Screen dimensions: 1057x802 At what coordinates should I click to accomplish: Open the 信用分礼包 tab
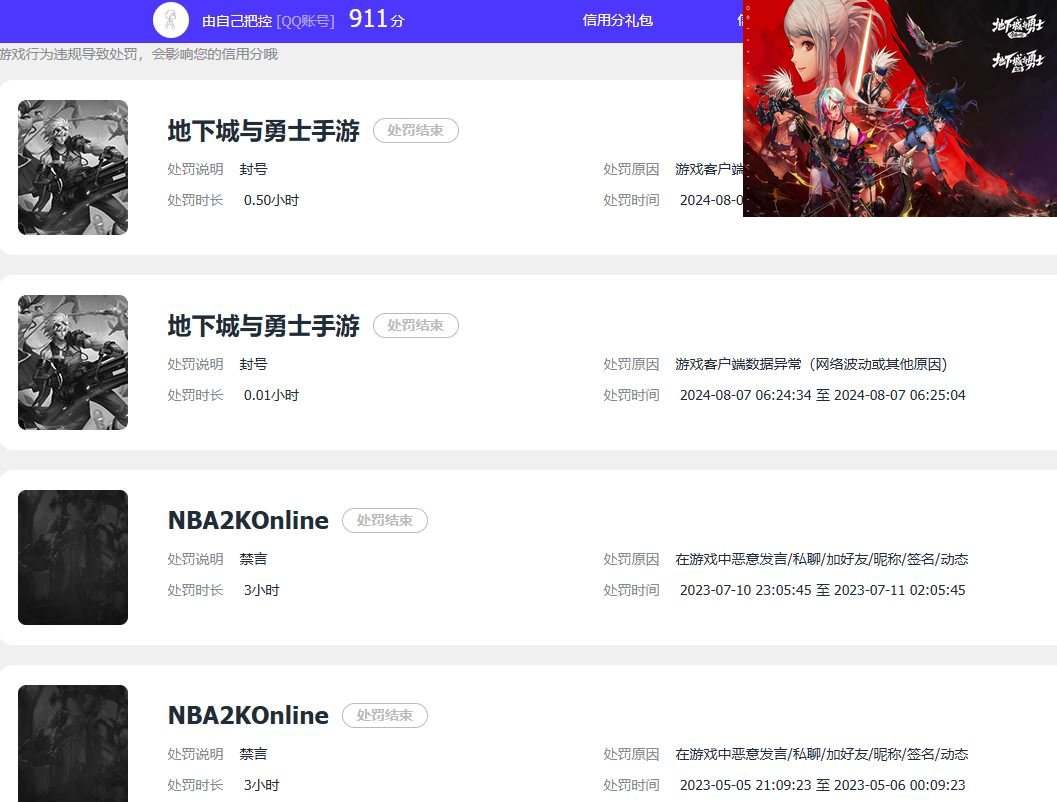coord(617,20)
